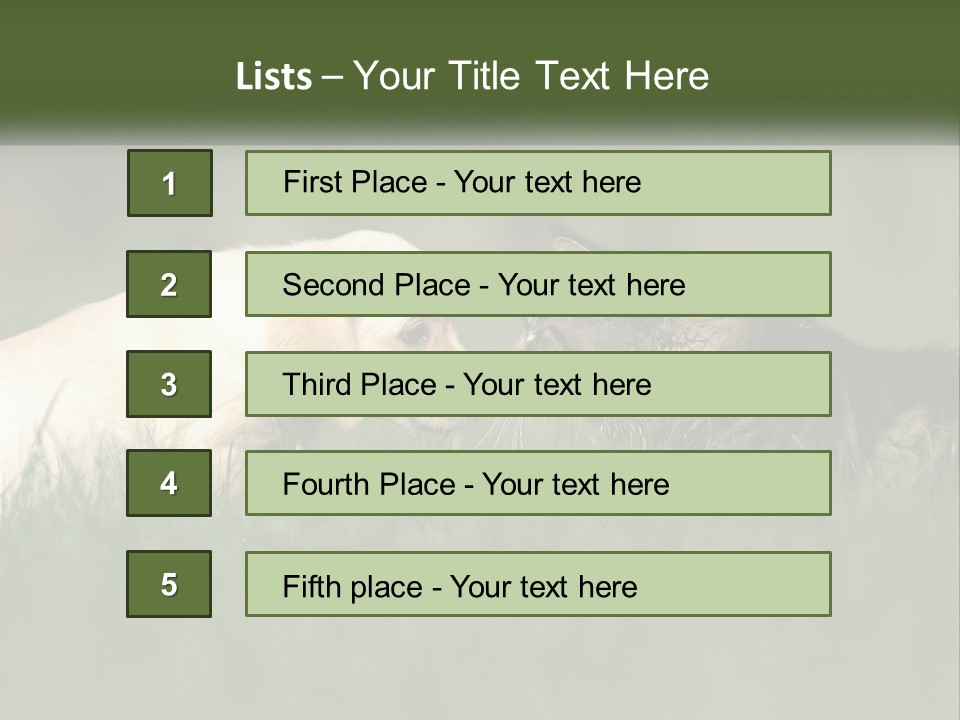
Task: Select the number 1 box
Action: (169, 183)
